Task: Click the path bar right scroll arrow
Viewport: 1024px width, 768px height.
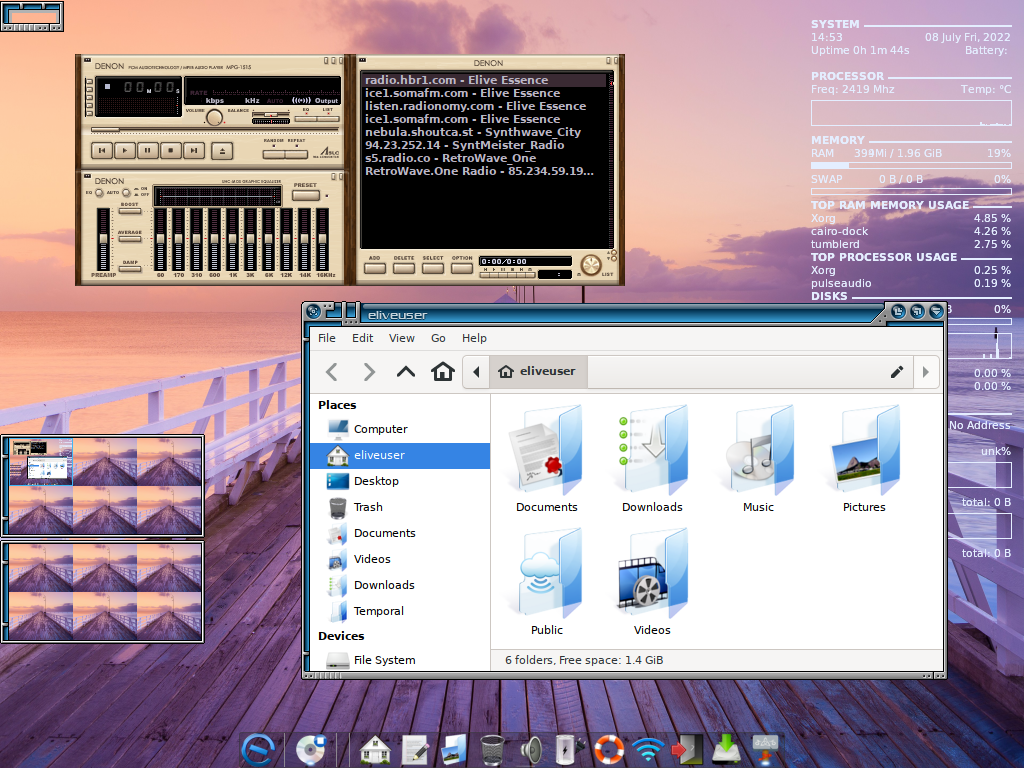Action: [x=925, y=372]
